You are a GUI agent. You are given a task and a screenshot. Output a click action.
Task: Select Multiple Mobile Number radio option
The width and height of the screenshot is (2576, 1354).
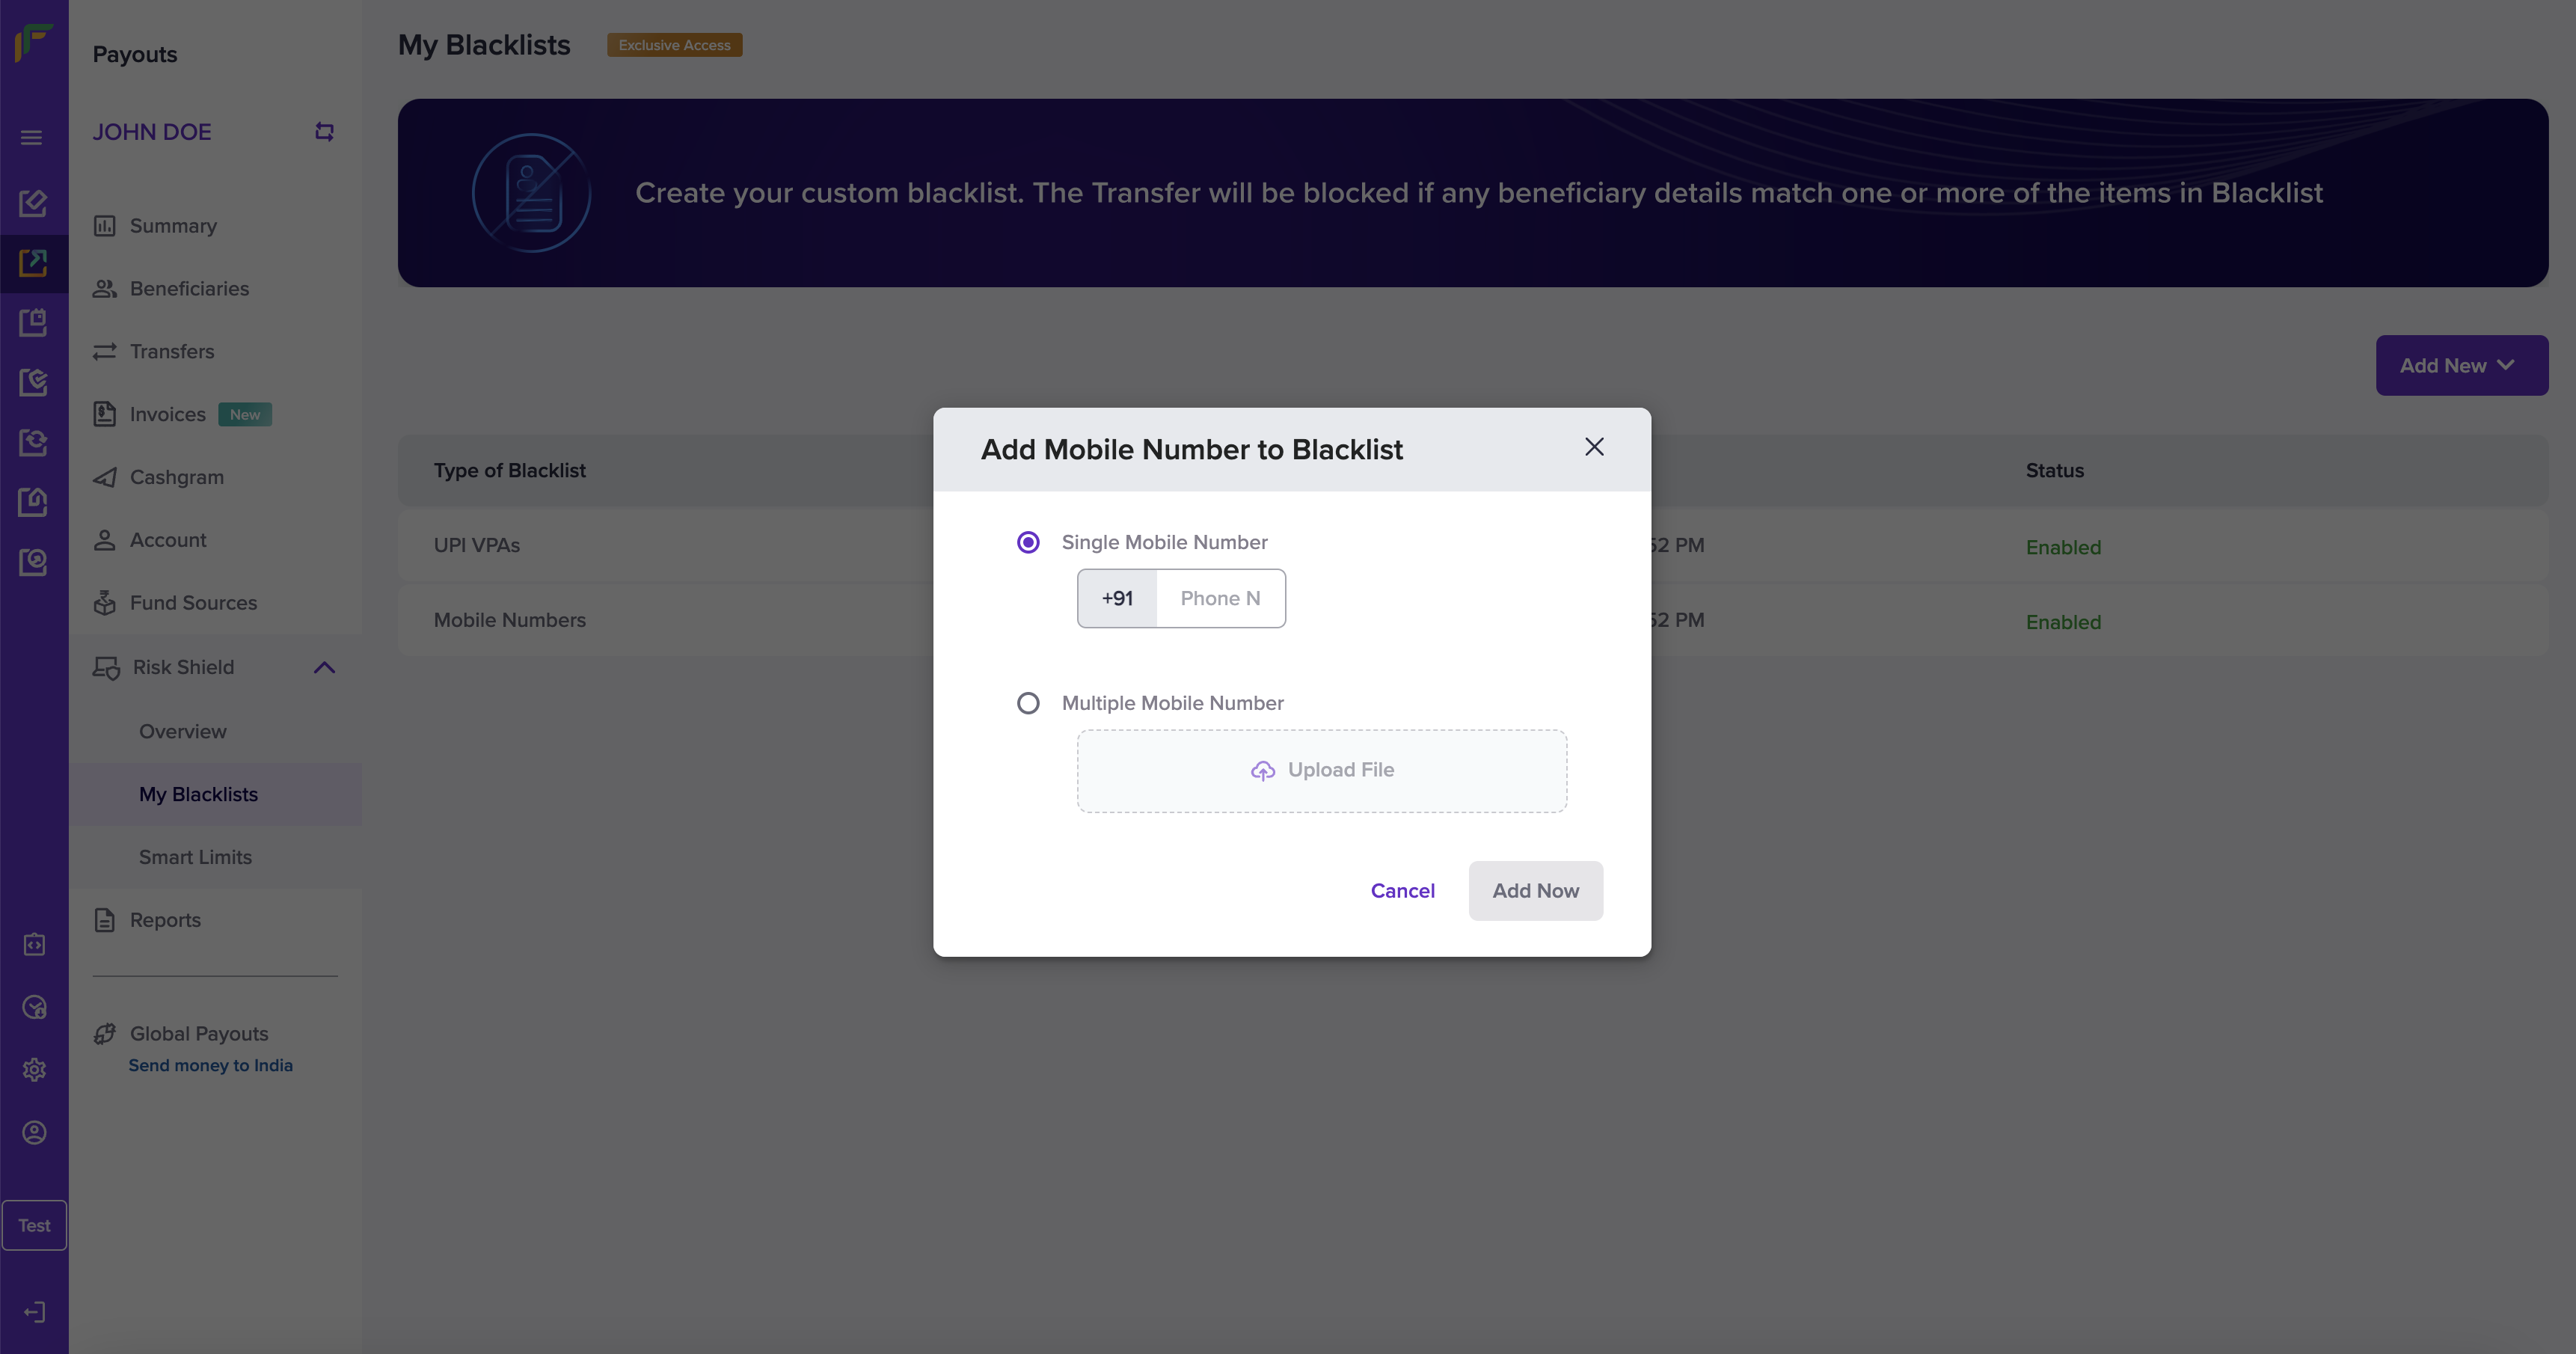pyautogui.click(x=1028, y=703)
